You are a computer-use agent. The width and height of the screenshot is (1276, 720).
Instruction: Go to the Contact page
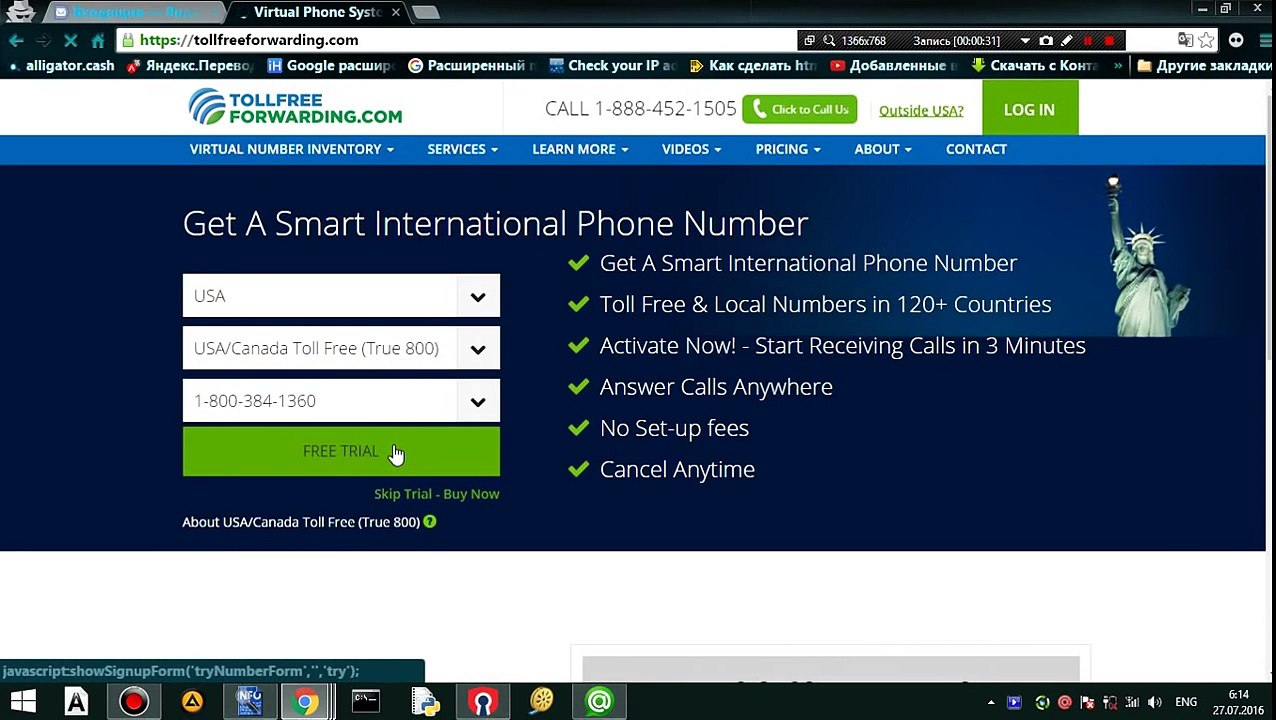(x=976, y=149)
